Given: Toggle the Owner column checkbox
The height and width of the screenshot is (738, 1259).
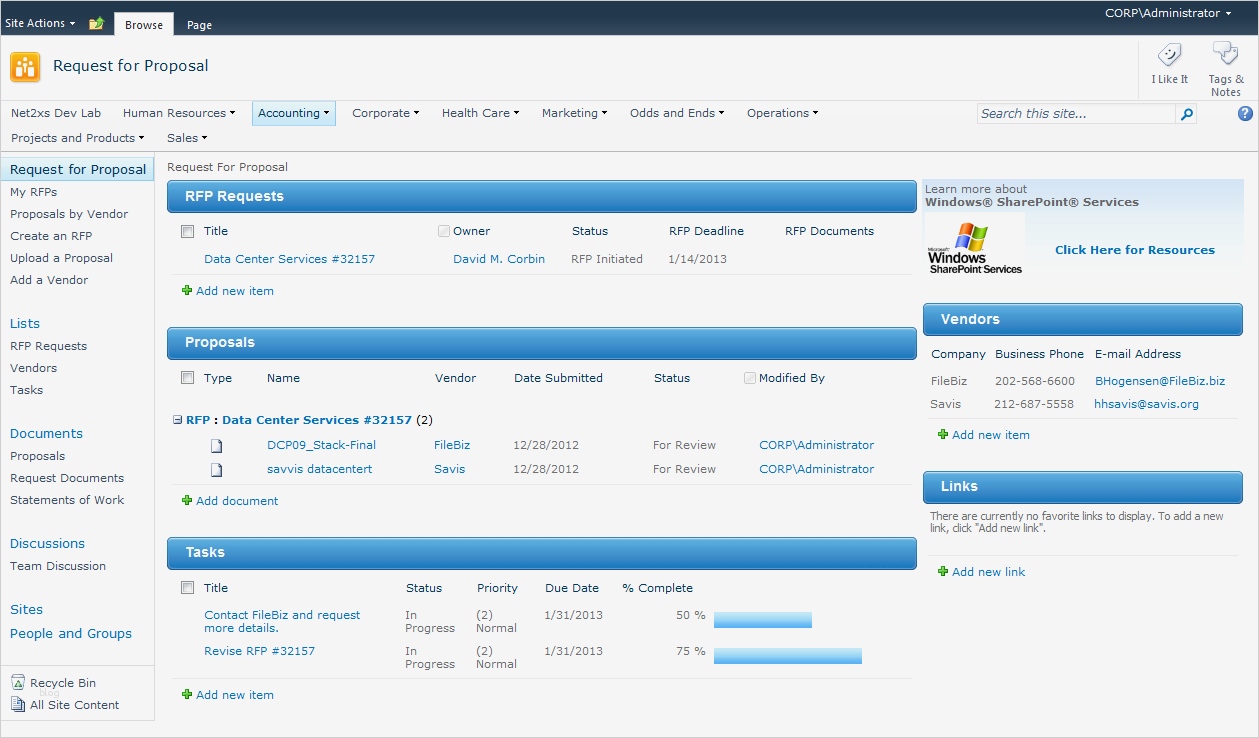Looking at the screenshot, I should [x=444, y=231].
